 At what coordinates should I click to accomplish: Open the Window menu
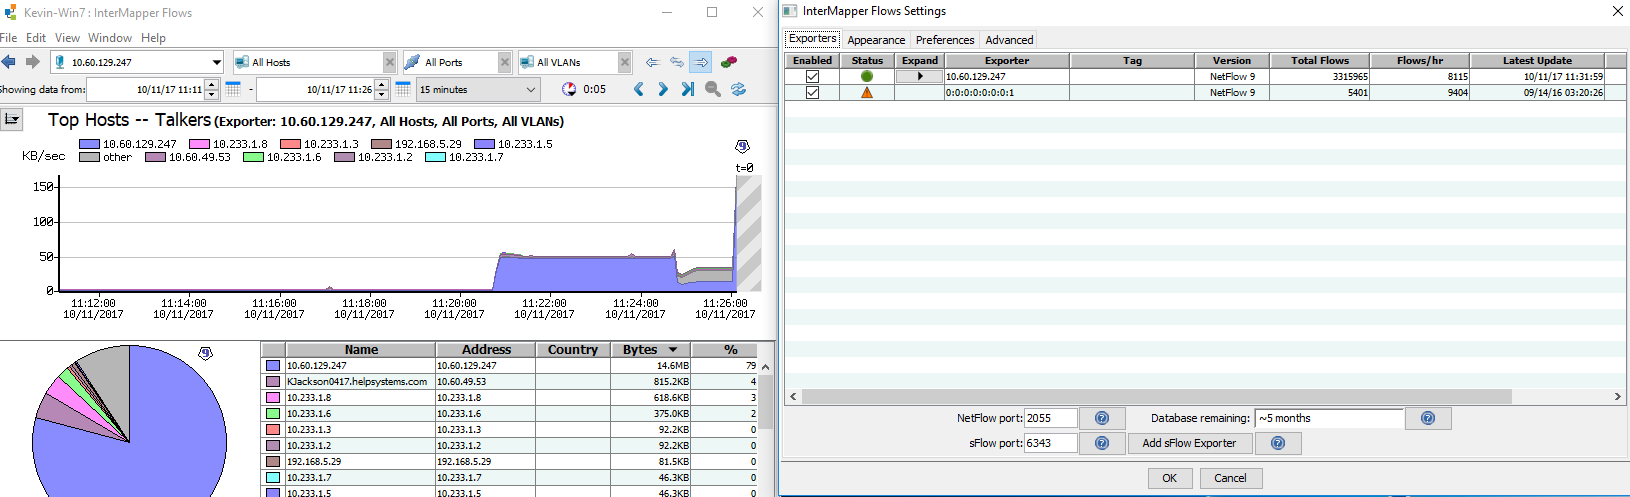click(110, 38)
